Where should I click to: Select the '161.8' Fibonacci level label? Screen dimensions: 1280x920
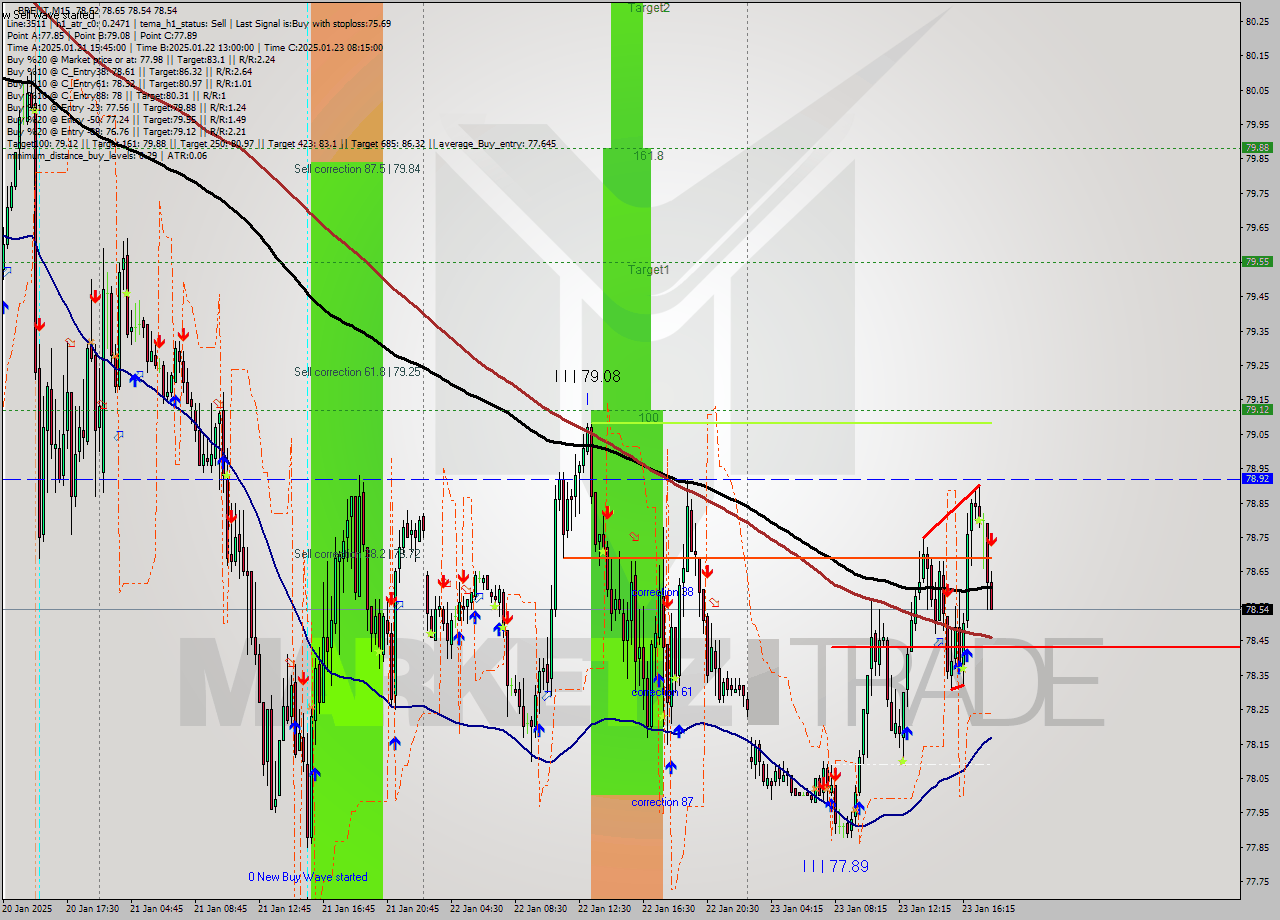tap(648, 156)
